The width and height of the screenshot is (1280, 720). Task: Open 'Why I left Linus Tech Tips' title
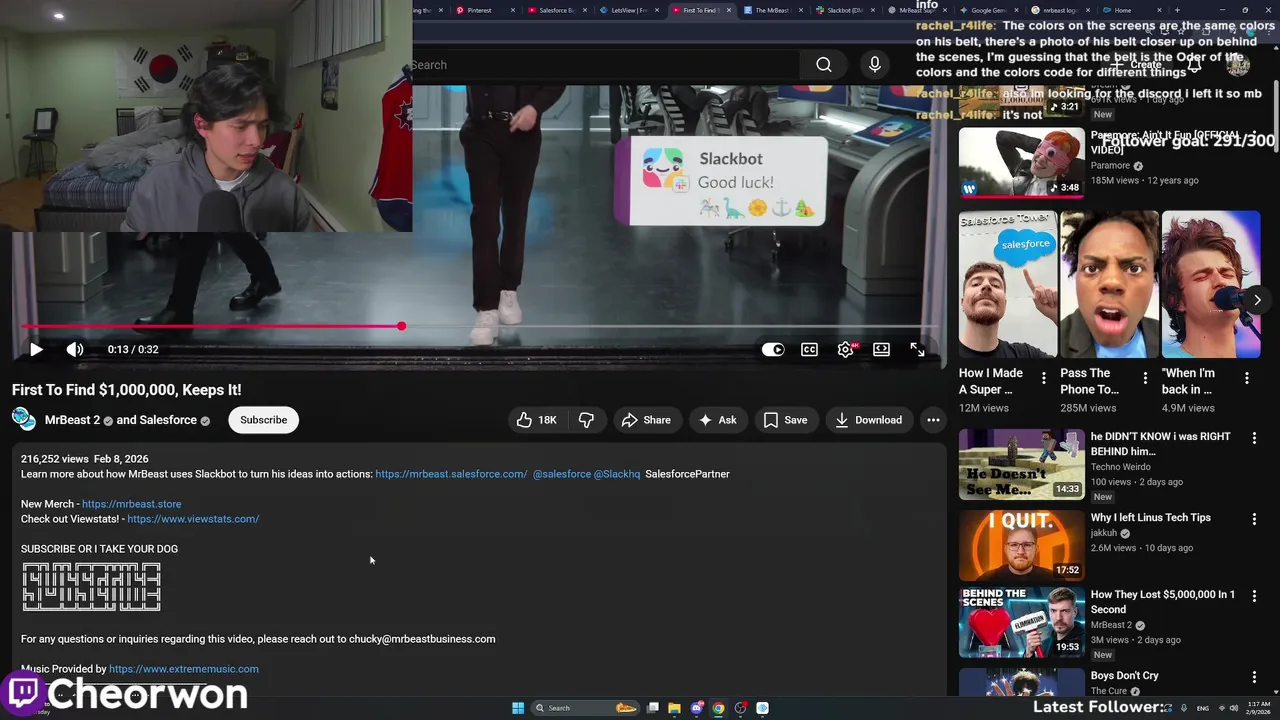(x=1150, y=518)
